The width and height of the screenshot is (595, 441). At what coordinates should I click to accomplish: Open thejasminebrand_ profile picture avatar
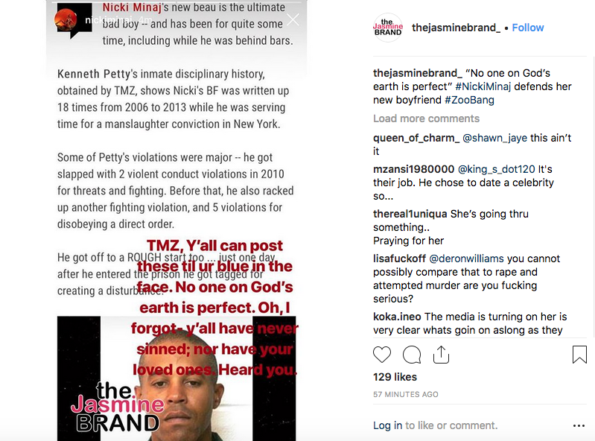click(387, 27)
